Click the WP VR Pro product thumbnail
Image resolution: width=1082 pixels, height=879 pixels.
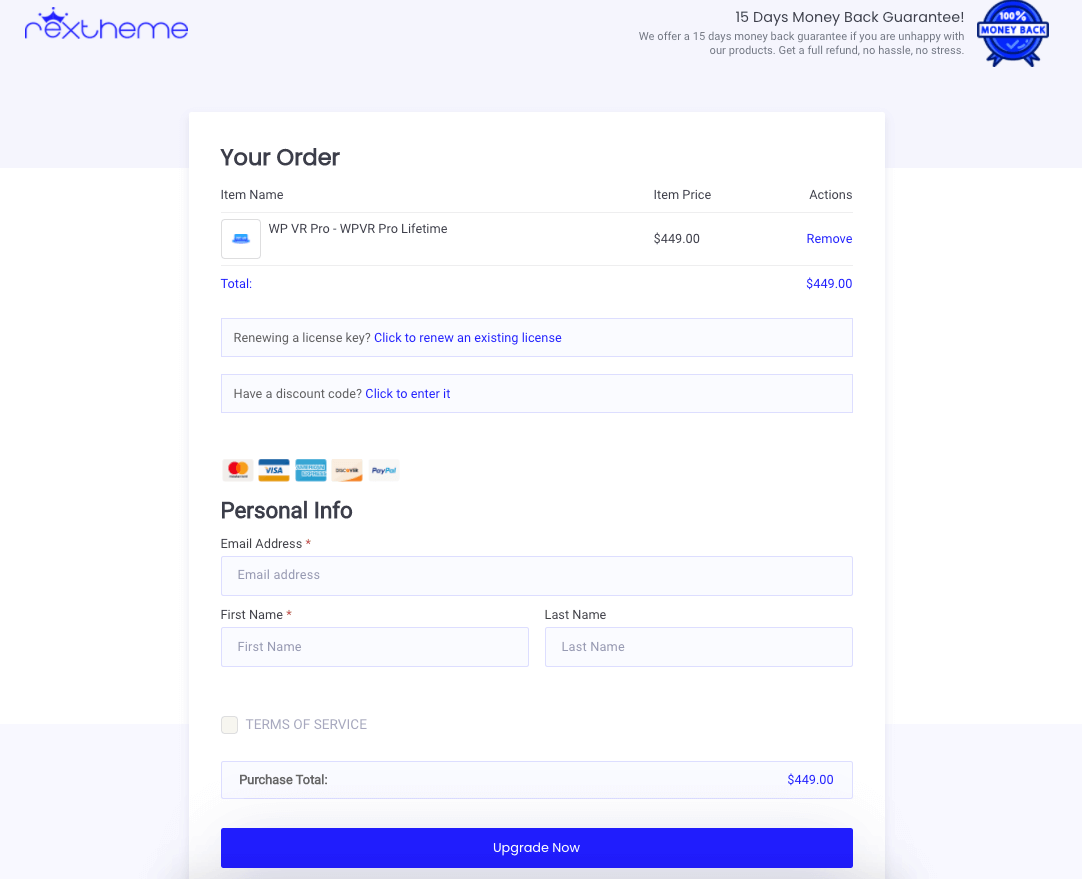pos(241,239)
